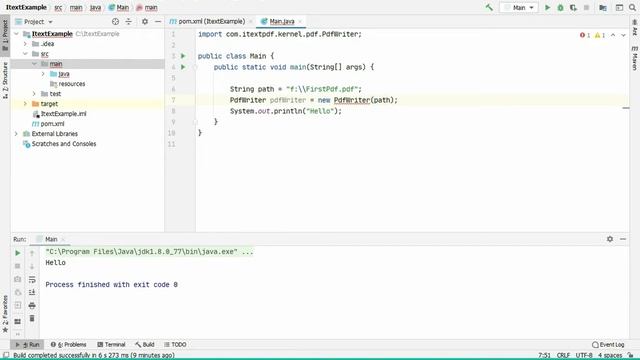Collapse the src folder
The image size is (640, 360).
[x=25, y=54]
